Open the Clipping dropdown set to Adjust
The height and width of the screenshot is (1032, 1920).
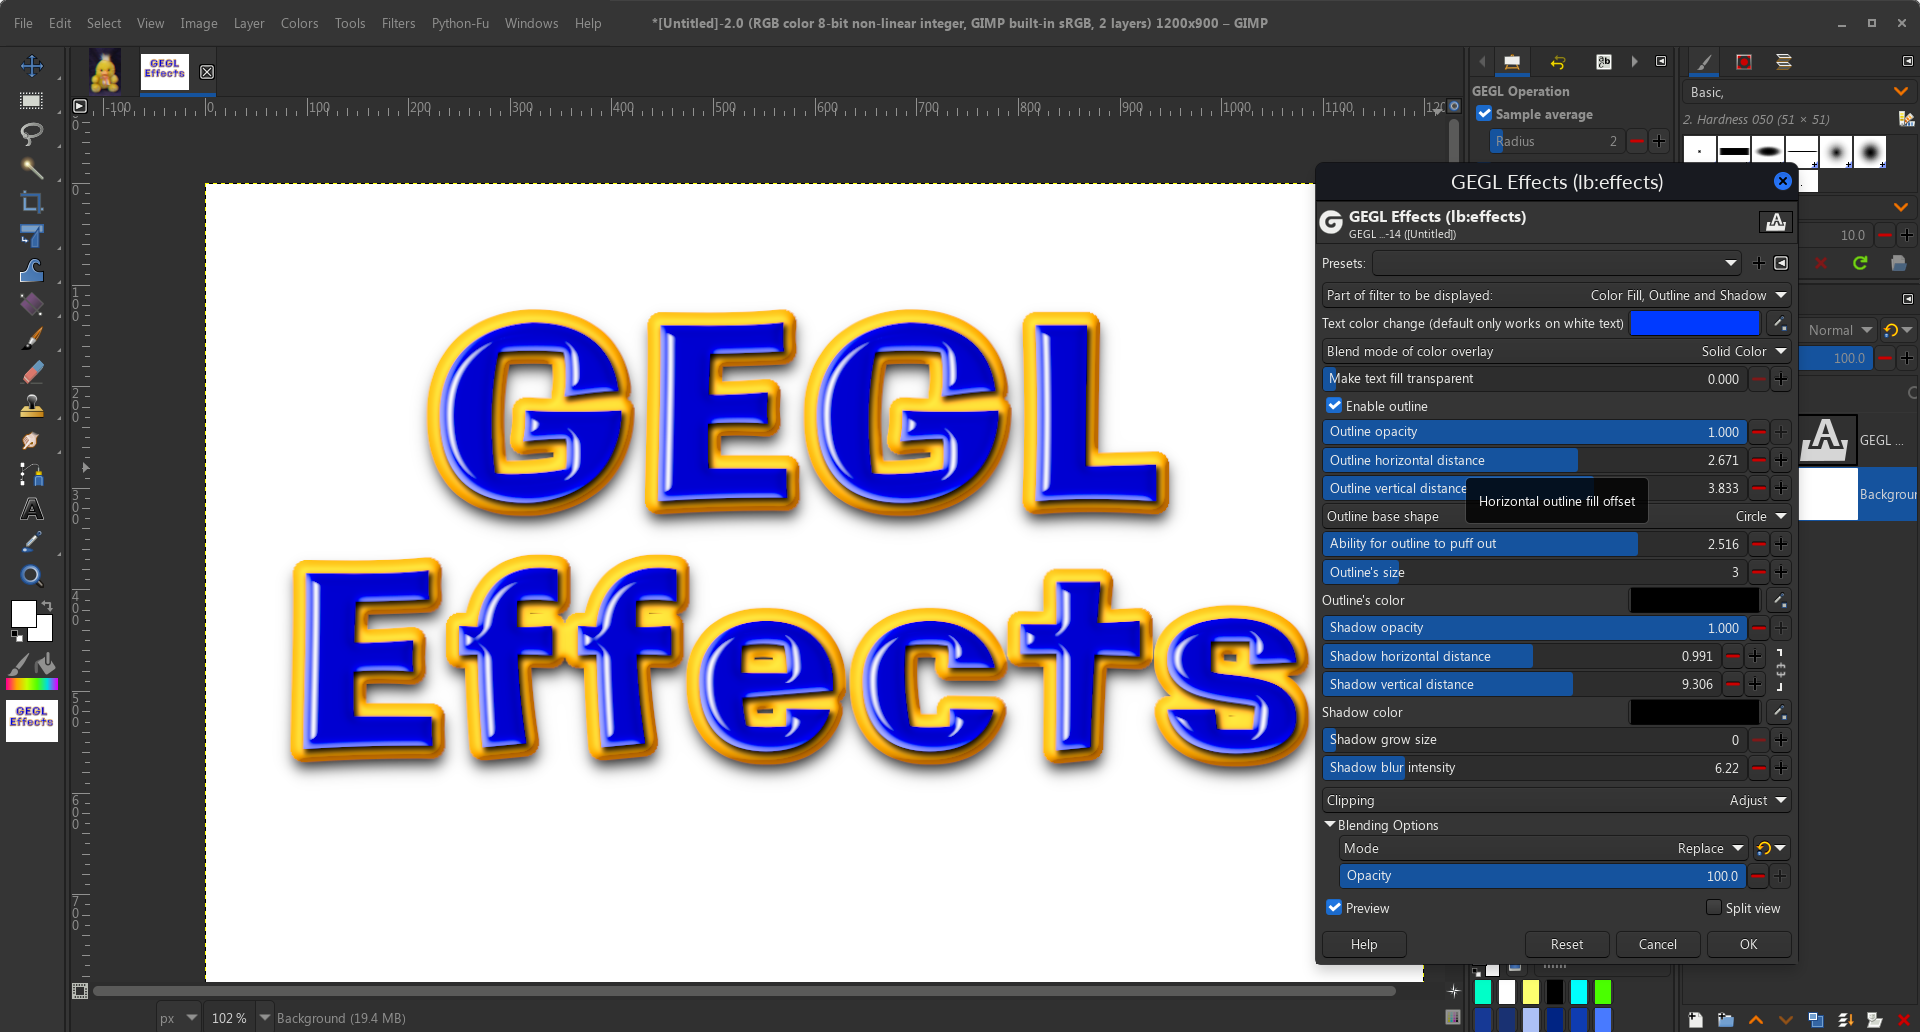1556,800
